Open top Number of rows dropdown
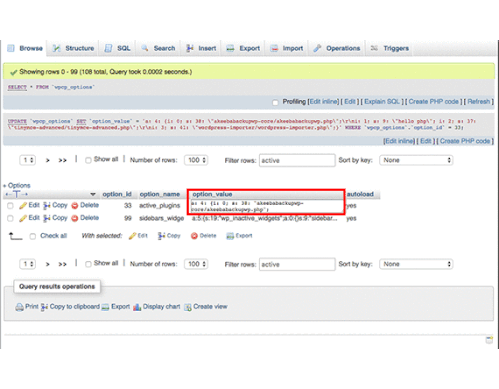The image size is (499, 389). [x=196, y=160]
